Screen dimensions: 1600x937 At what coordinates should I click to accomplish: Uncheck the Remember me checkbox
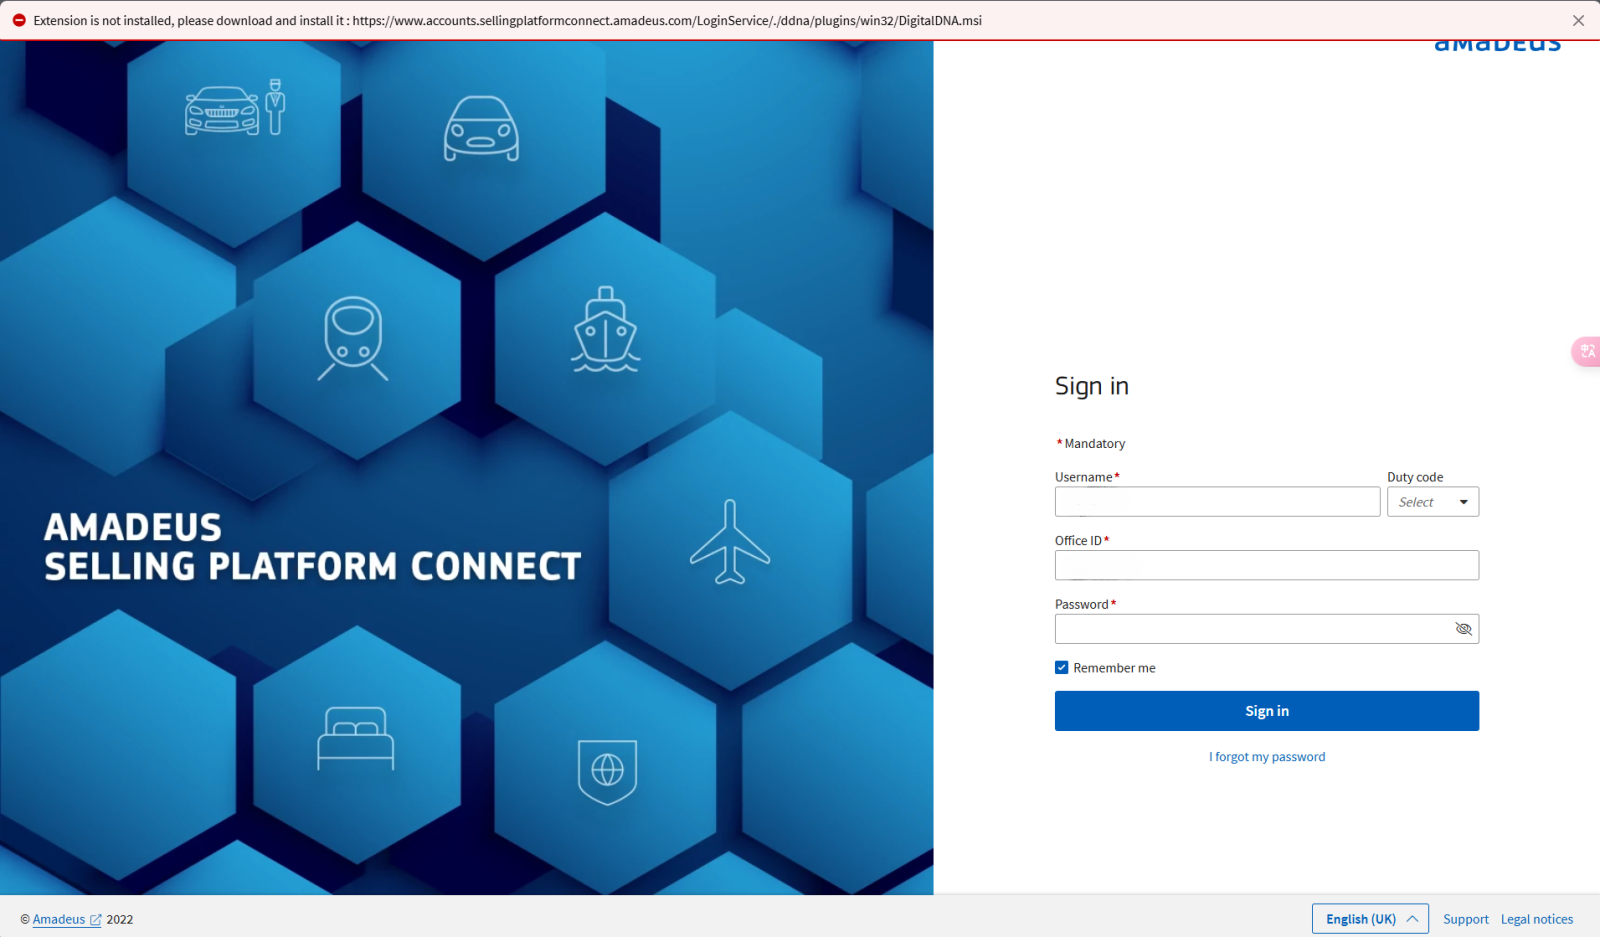[x=1062, y=668]
